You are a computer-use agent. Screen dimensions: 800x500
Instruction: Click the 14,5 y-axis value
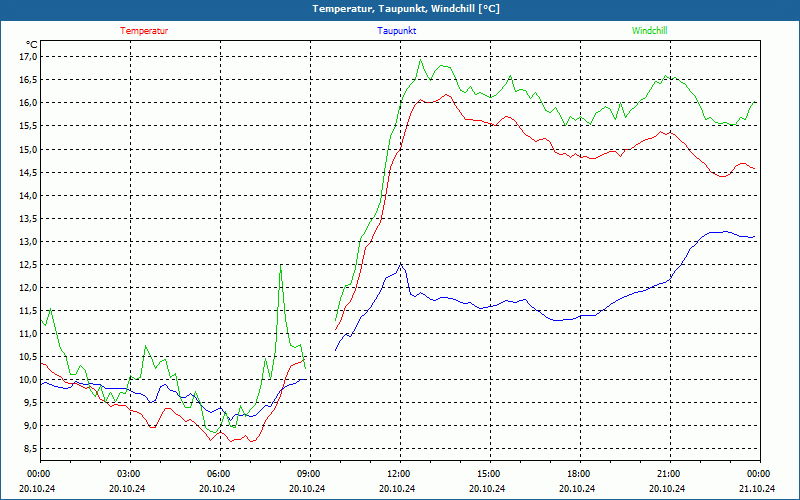tap(29, 172)
